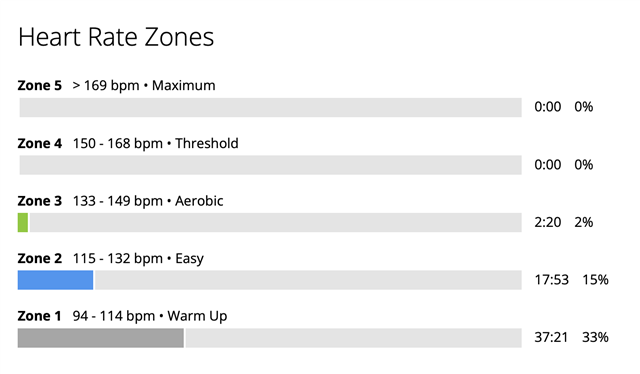The image size is (640, 374).
Task: Click the Zone 3 2% percentage
Action: [583, 222]
